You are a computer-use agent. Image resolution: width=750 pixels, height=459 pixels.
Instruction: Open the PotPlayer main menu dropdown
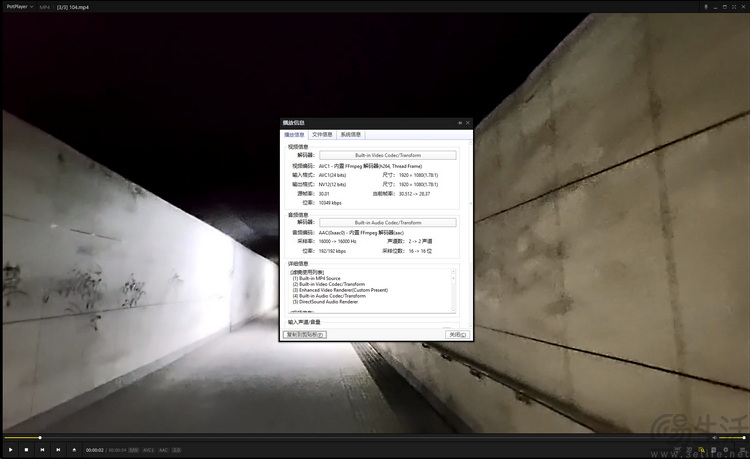click(x=18, y=6)
